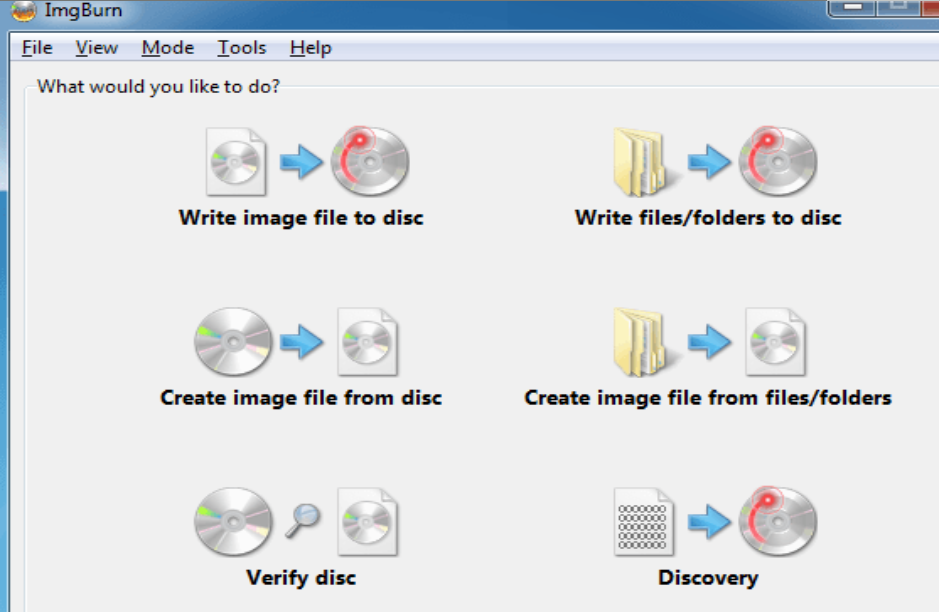Click the ImgBurn application icon in title bar
Screen dimensions: 940x612
tap(23, 11)
